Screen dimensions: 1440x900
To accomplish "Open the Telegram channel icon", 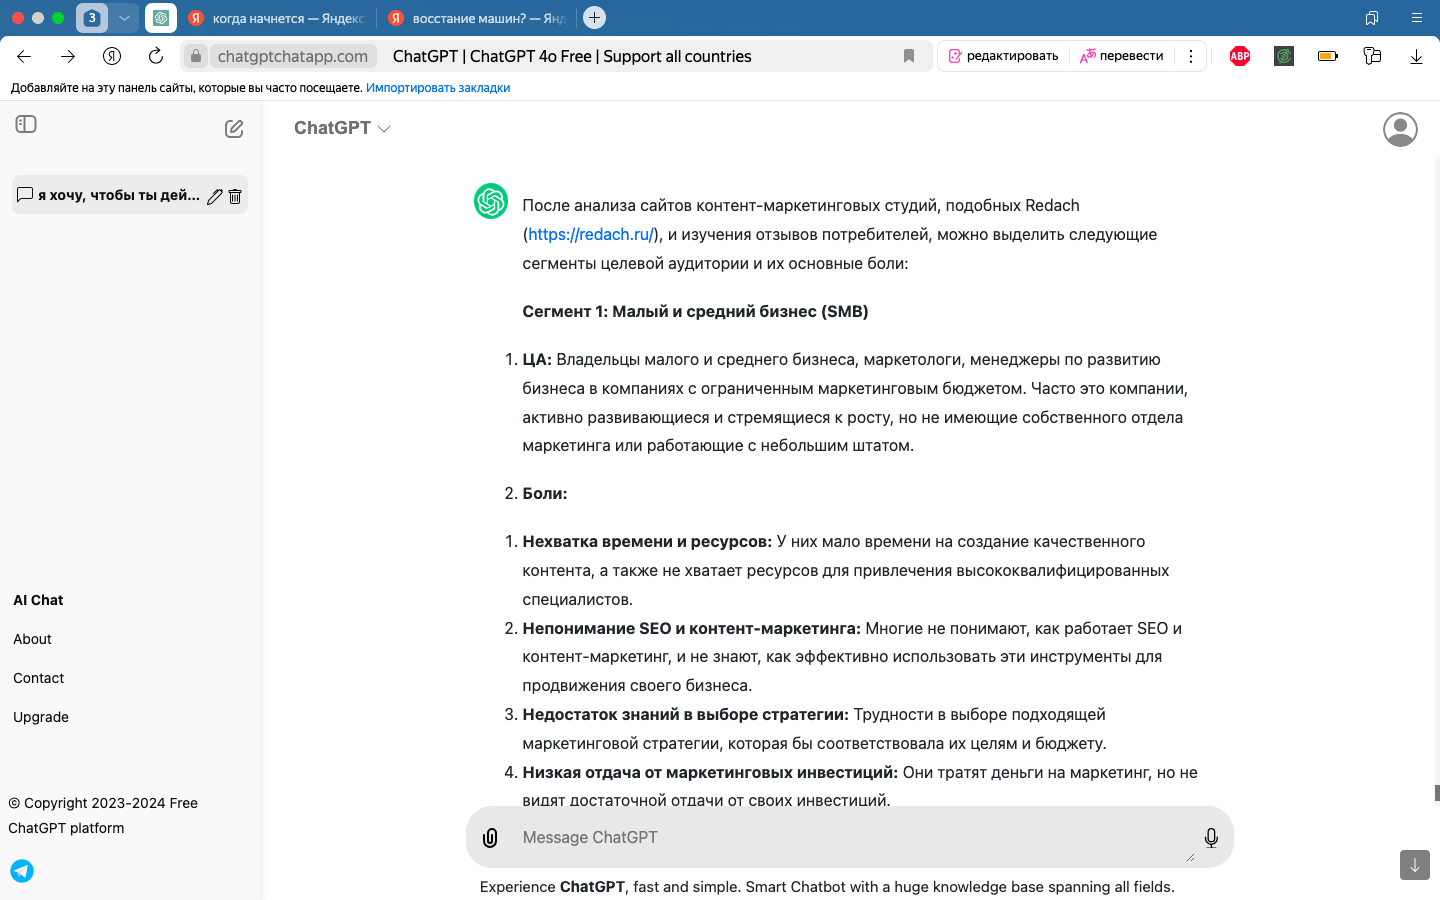I will [x=22, y=871].
